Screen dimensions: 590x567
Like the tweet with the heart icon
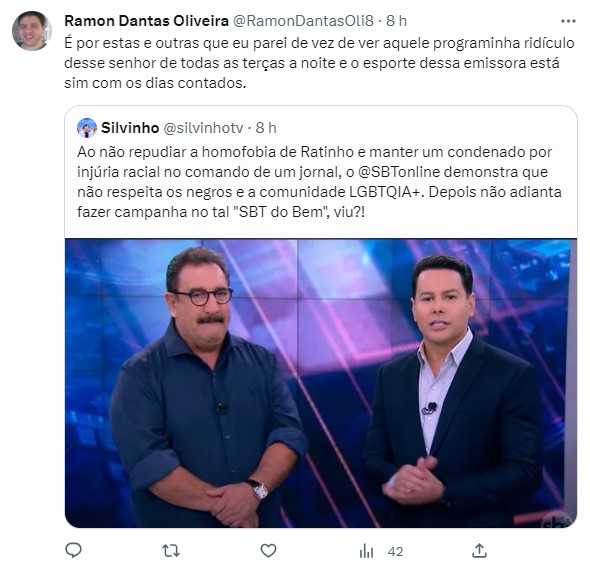click(268, 551)
